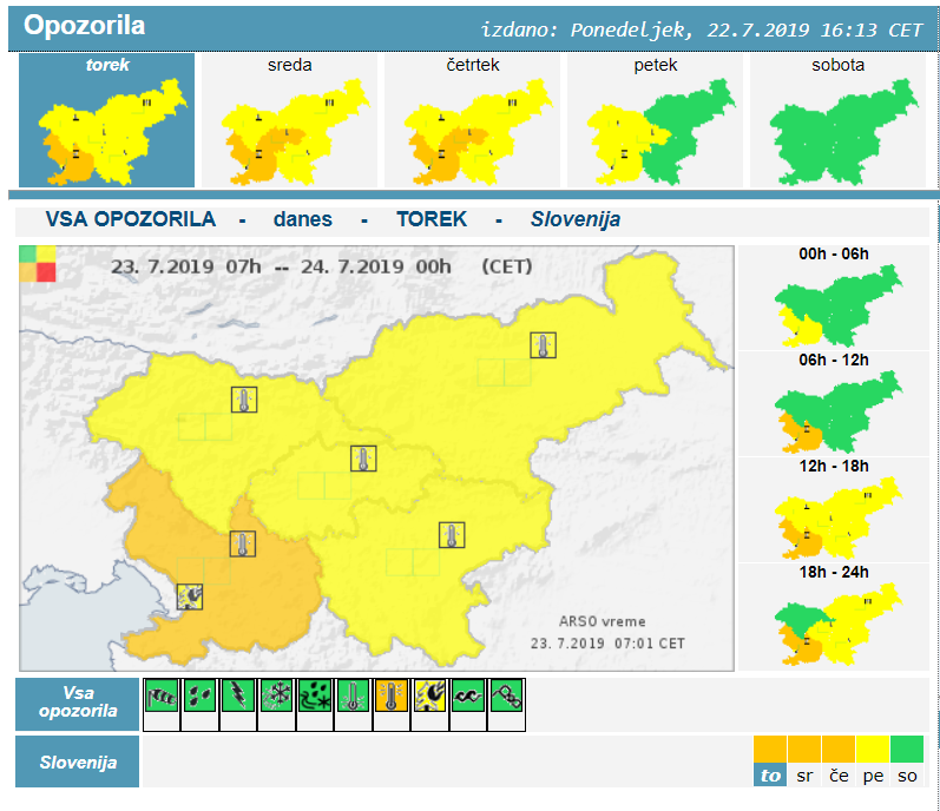Select the pe day label
This screenshot has width=940, height=811.
pos(873,776)
